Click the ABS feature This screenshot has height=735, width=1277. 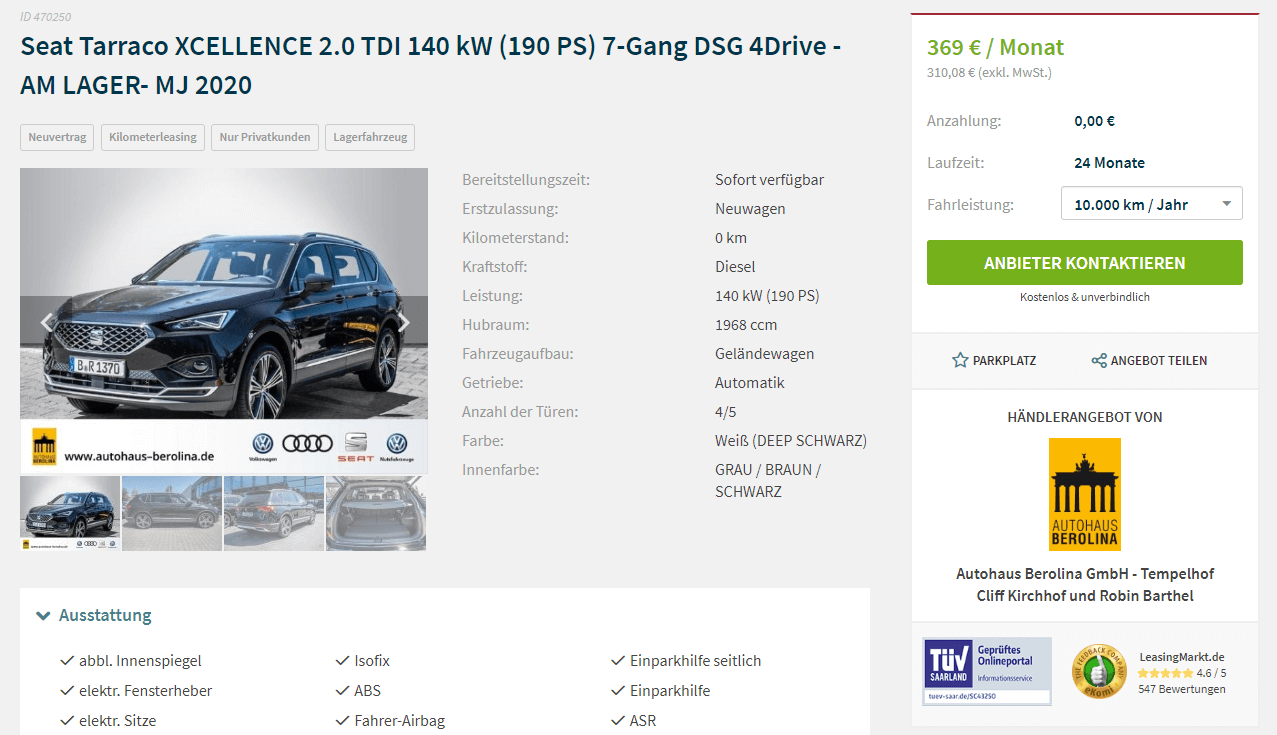[367, 691]
